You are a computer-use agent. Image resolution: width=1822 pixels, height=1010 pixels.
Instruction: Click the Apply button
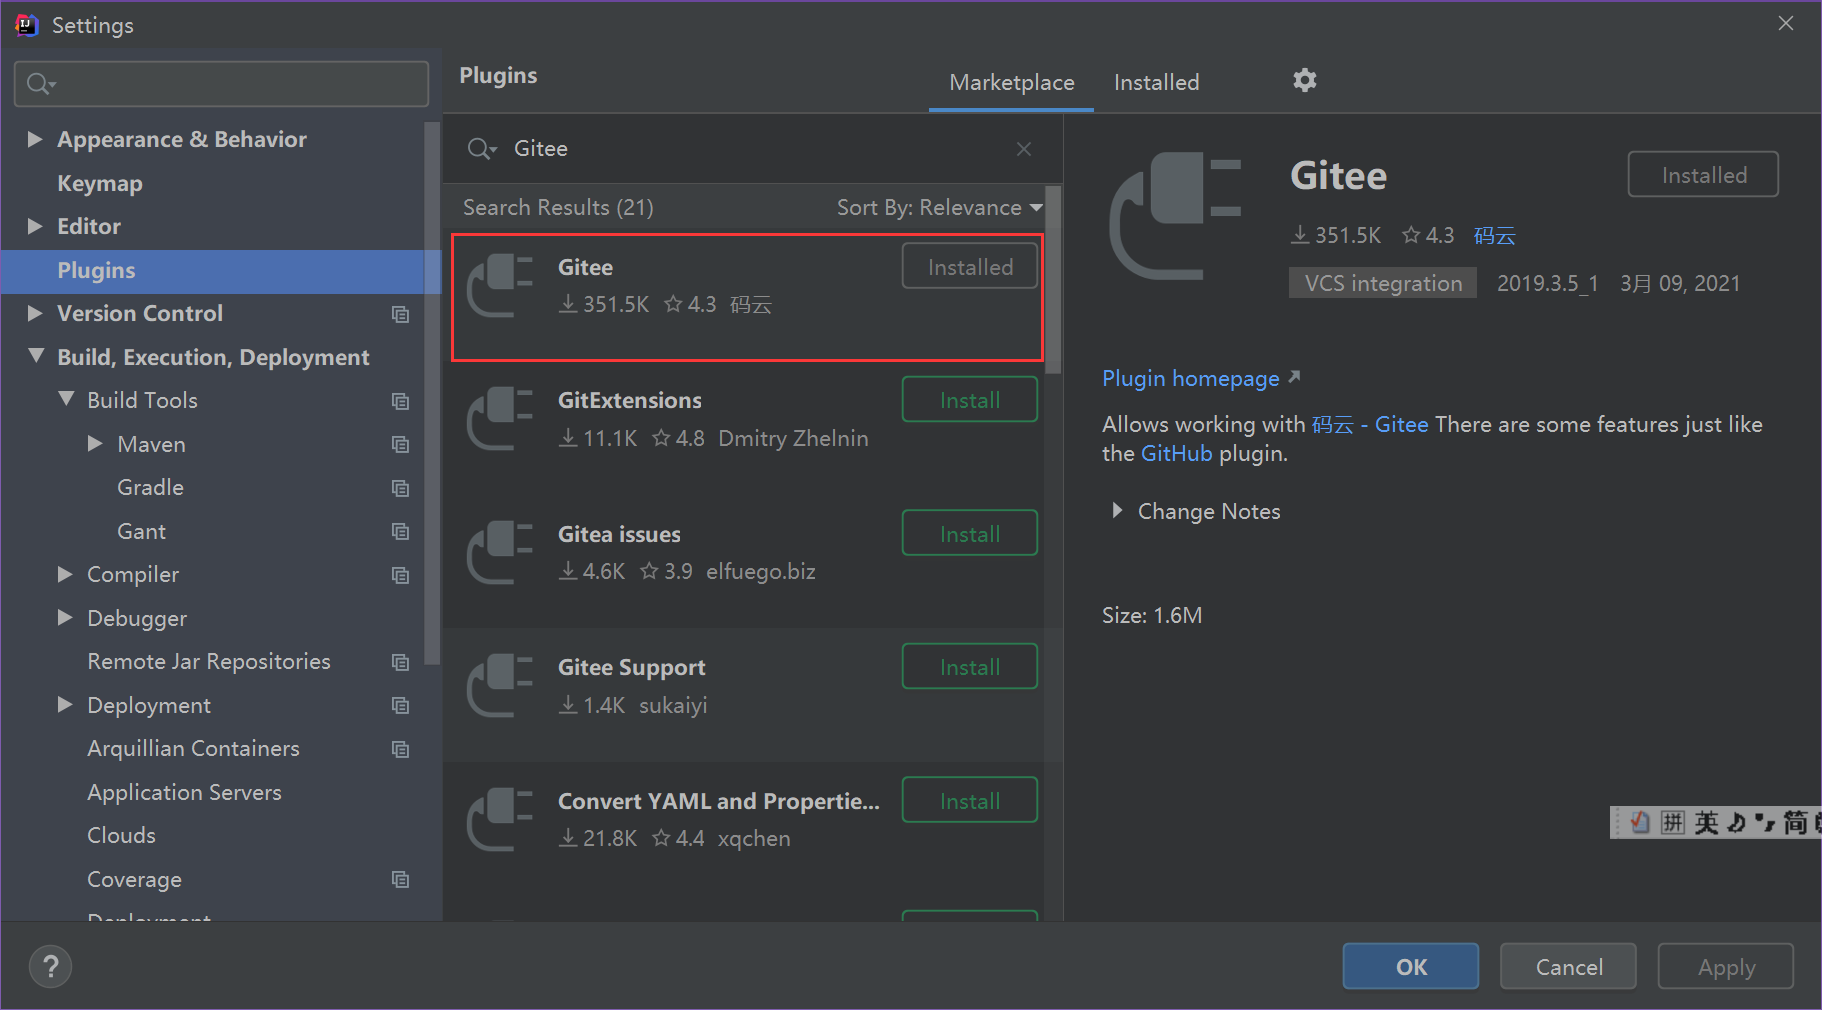pos(1726,967)
